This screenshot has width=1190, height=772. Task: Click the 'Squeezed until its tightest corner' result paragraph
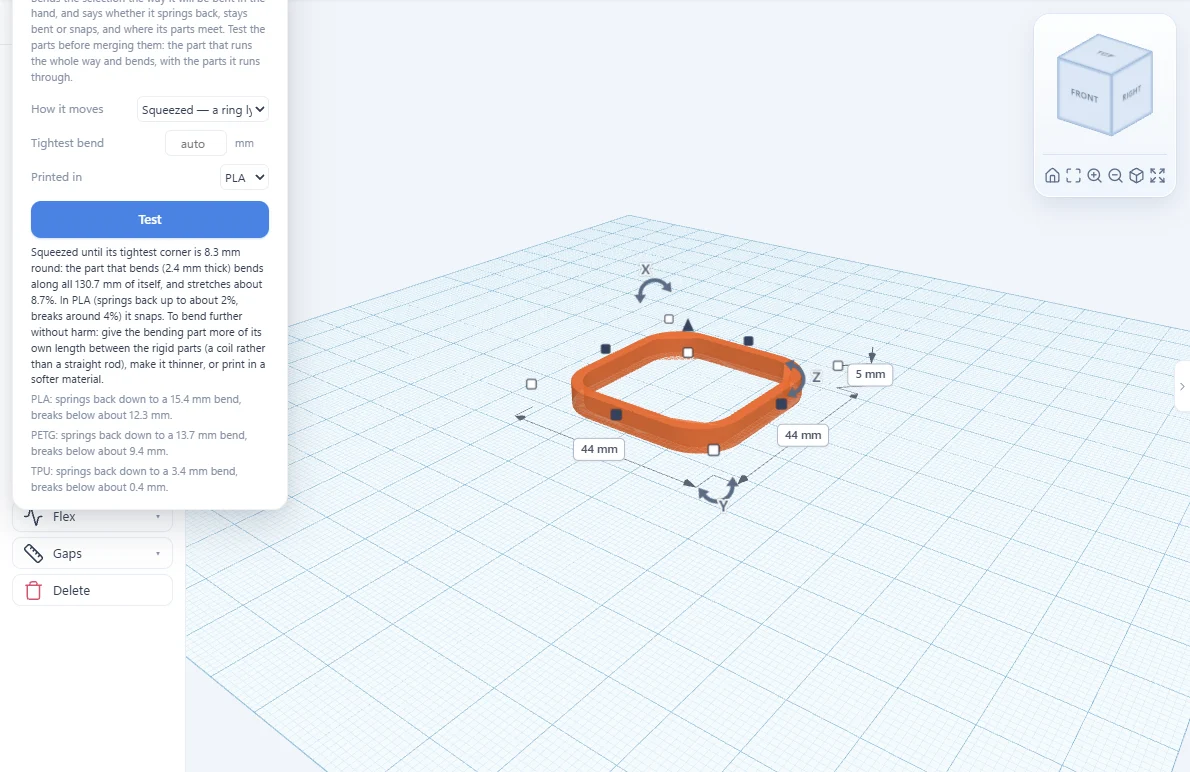(149, 316)
